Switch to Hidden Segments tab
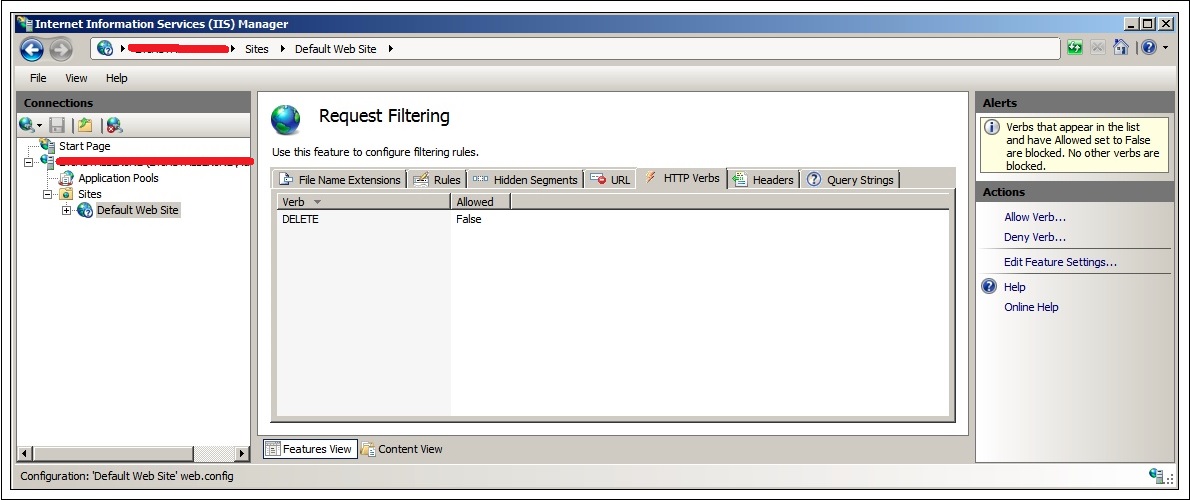Screen dimensions: 1190x500 point(525,180)
